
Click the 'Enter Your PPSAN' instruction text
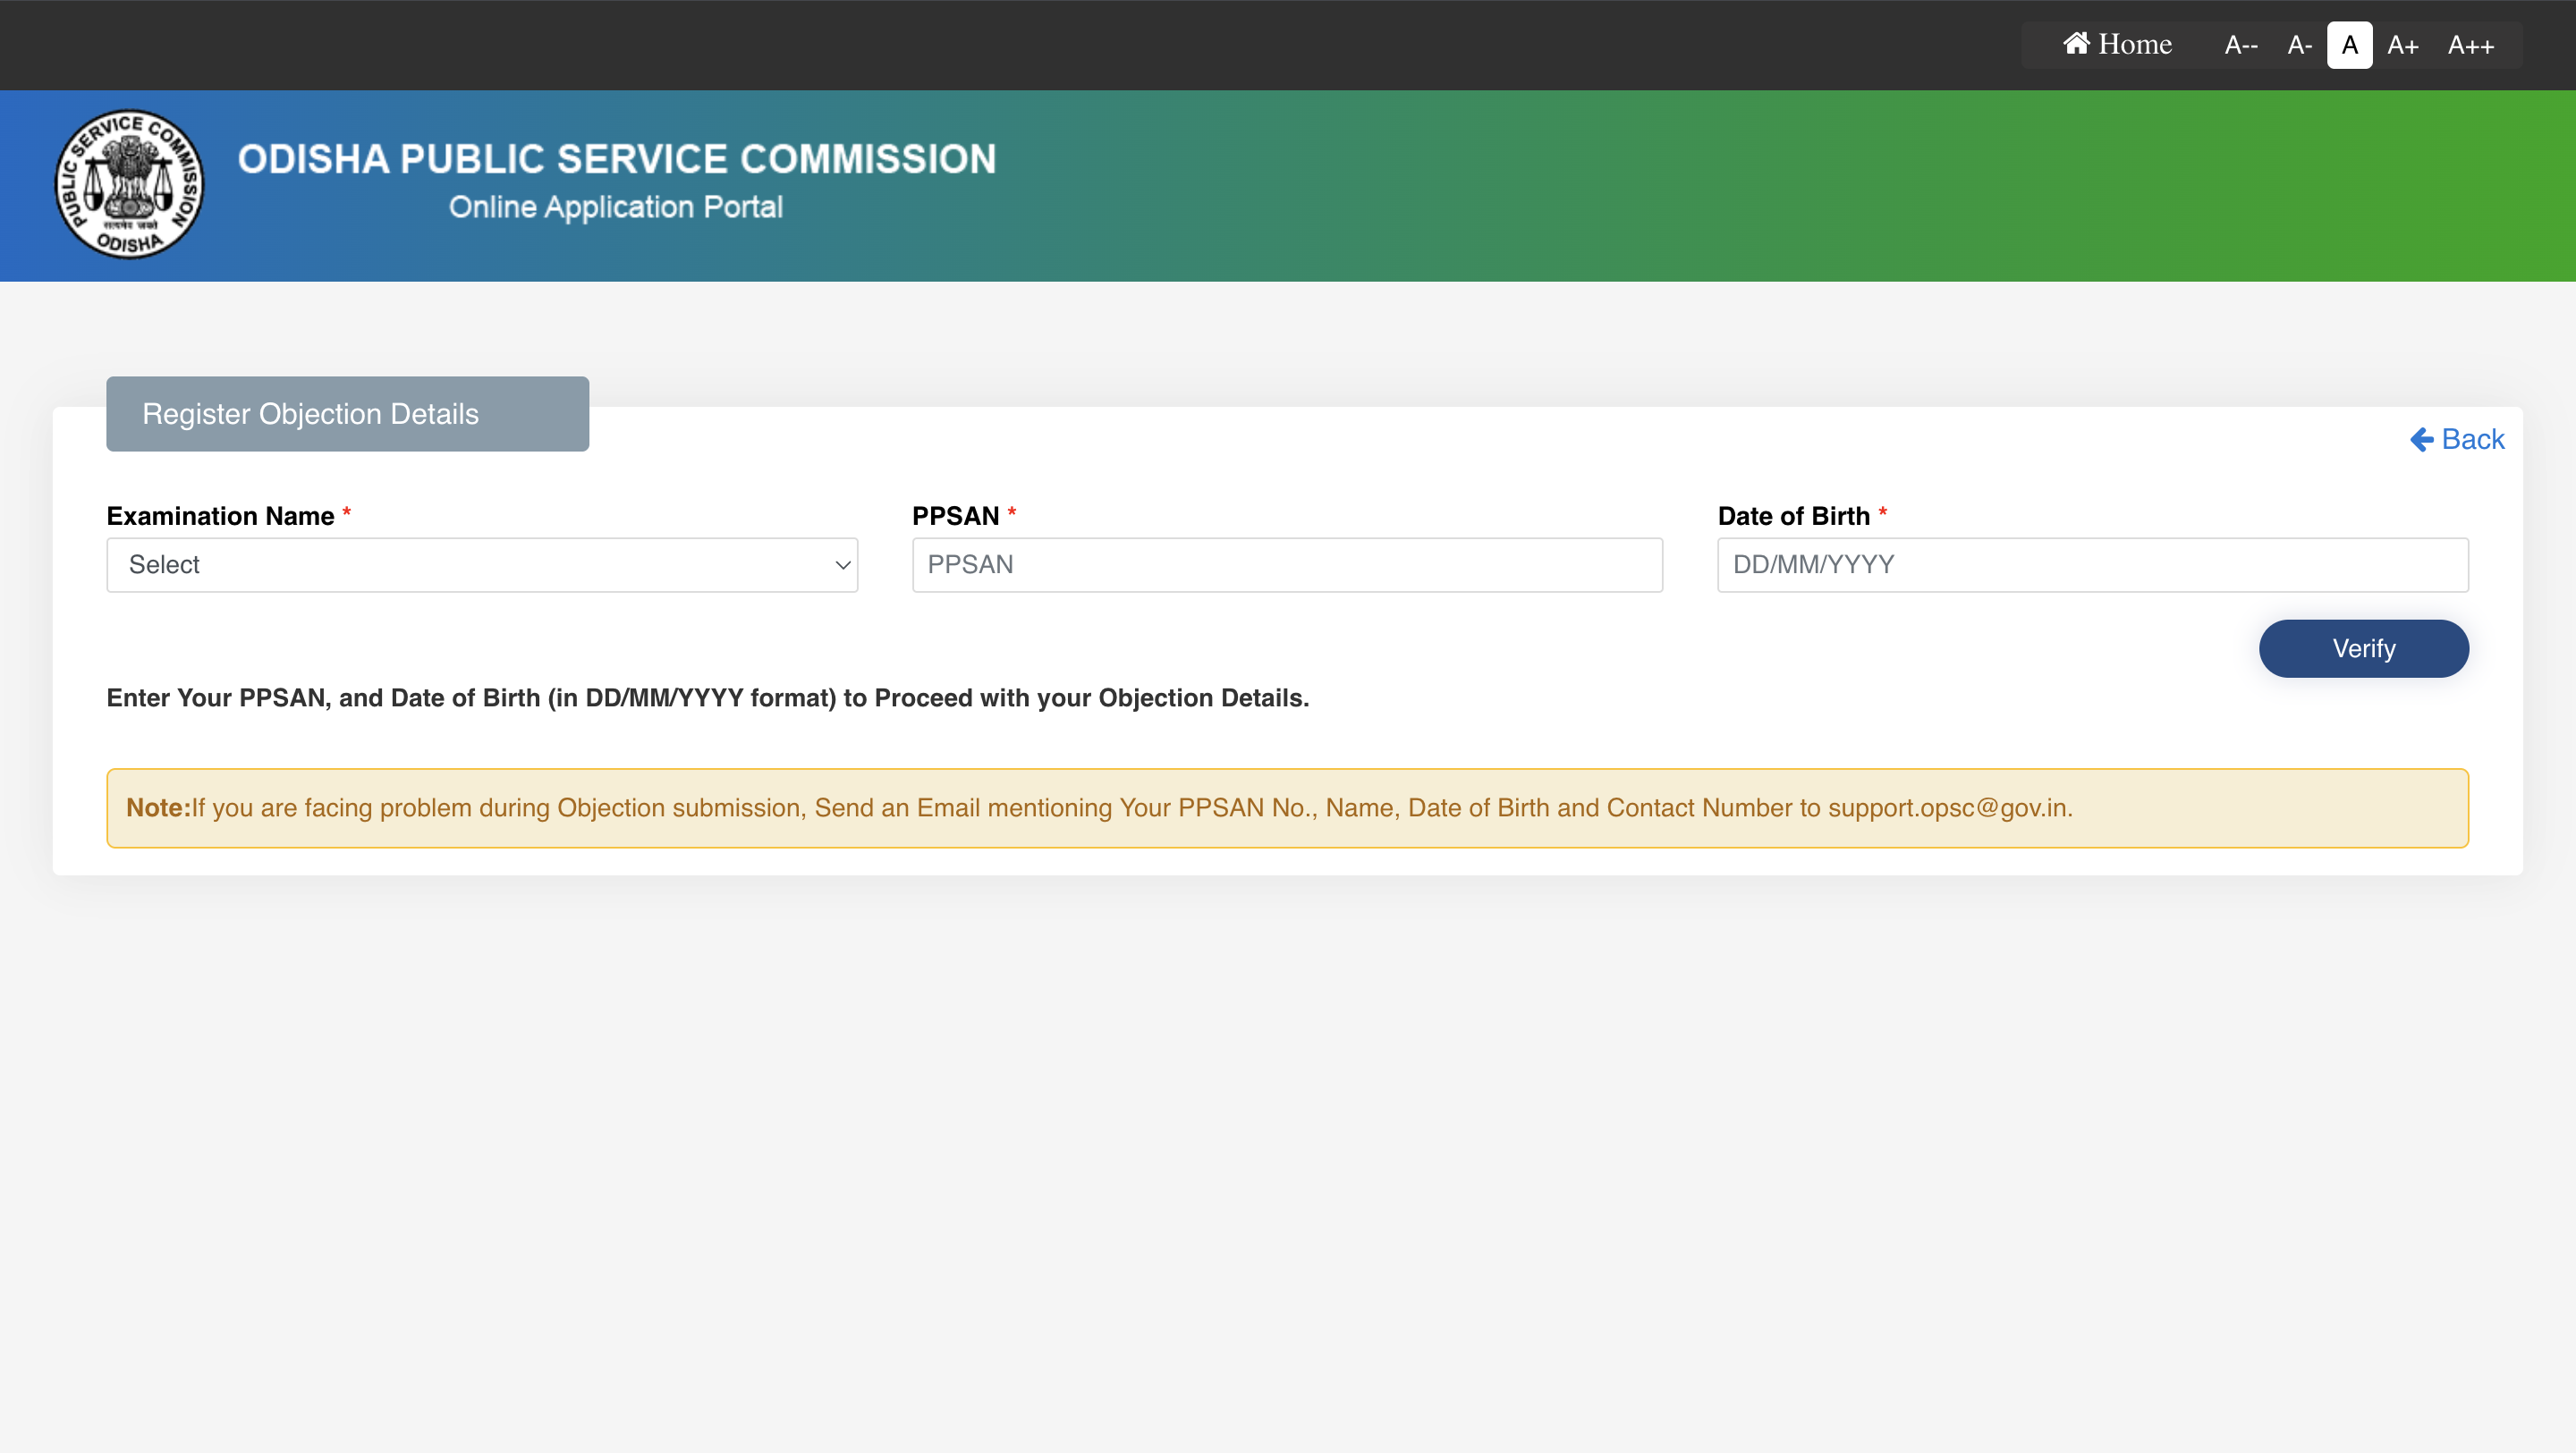click(x=708, y=698)
